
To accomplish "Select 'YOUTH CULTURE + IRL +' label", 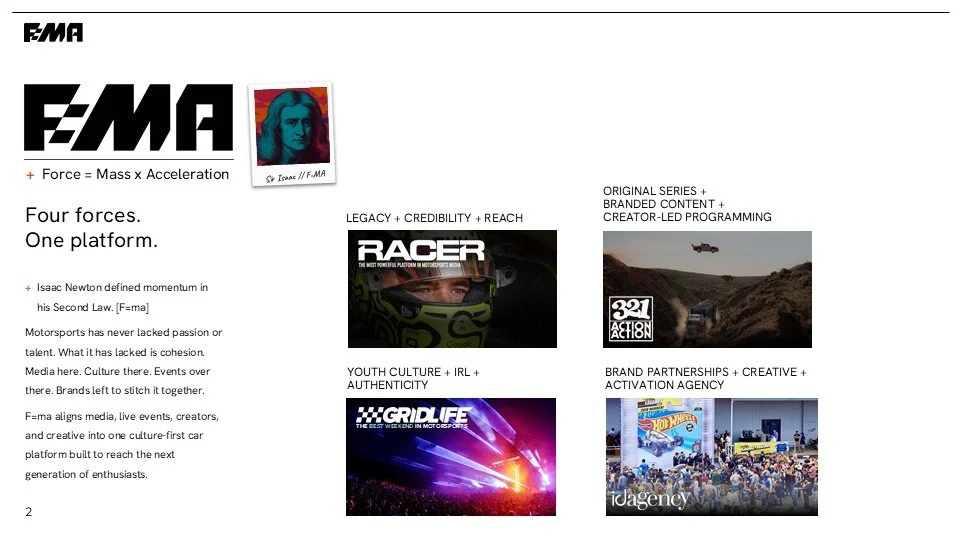I will click(x=413, y=372).
